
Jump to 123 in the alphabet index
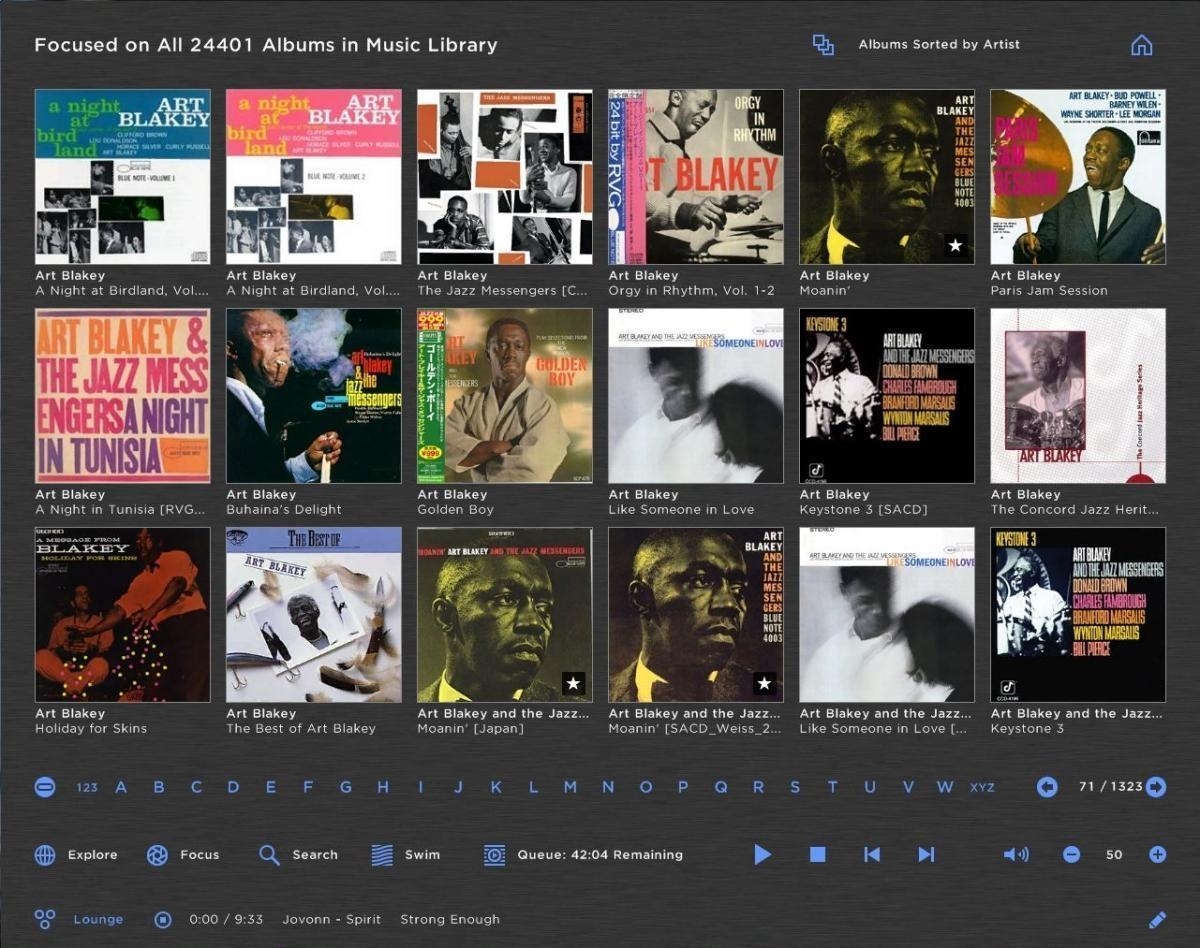[87, 787]
